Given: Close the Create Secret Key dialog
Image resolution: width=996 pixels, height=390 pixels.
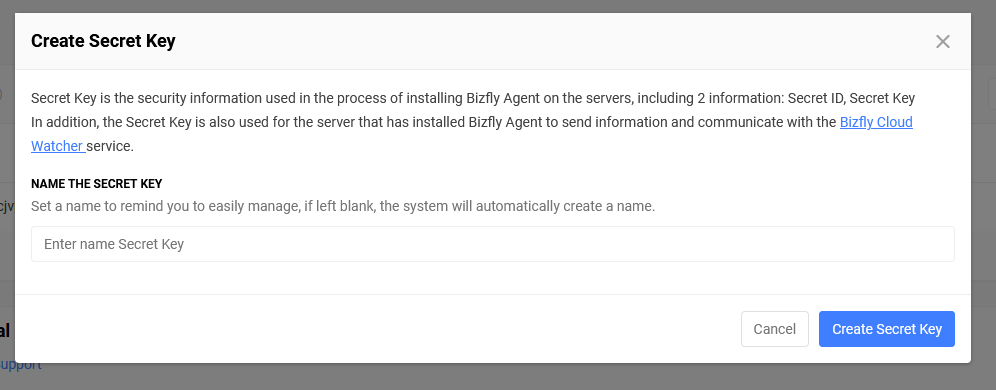Looking at the screenshot, I should click(x=943, y=42).
